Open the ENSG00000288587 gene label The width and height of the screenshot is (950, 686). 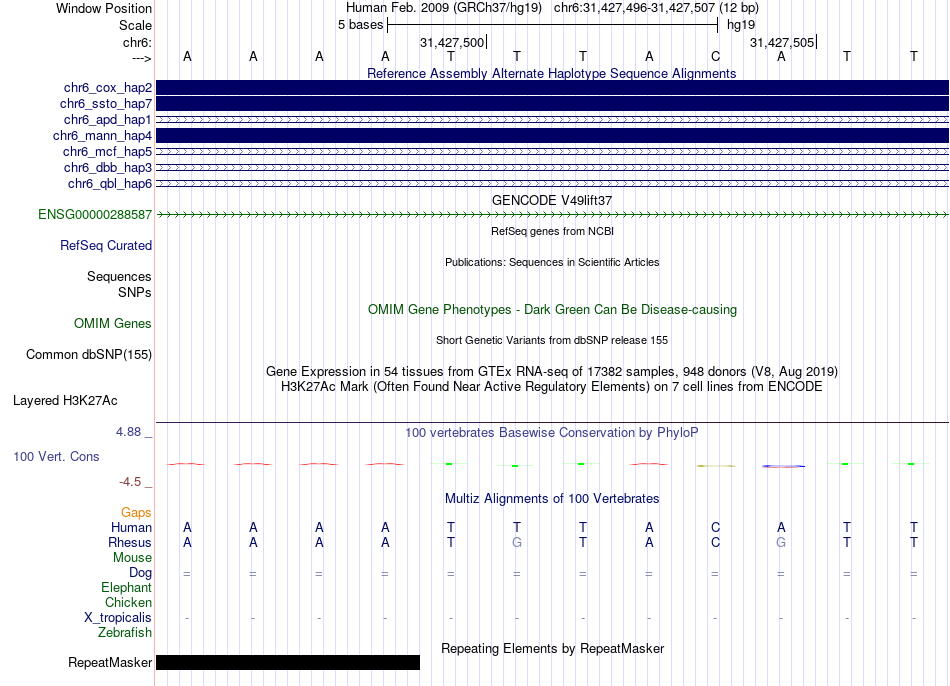(95, 215)
